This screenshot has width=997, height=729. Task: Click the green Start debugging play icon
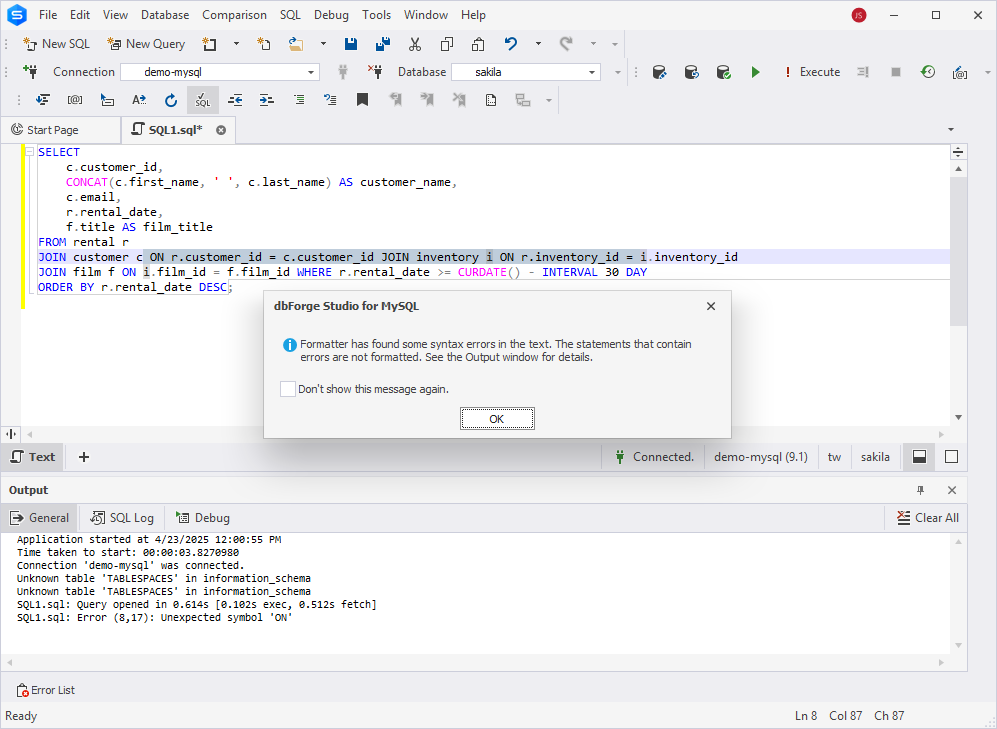tap(755, 72)
